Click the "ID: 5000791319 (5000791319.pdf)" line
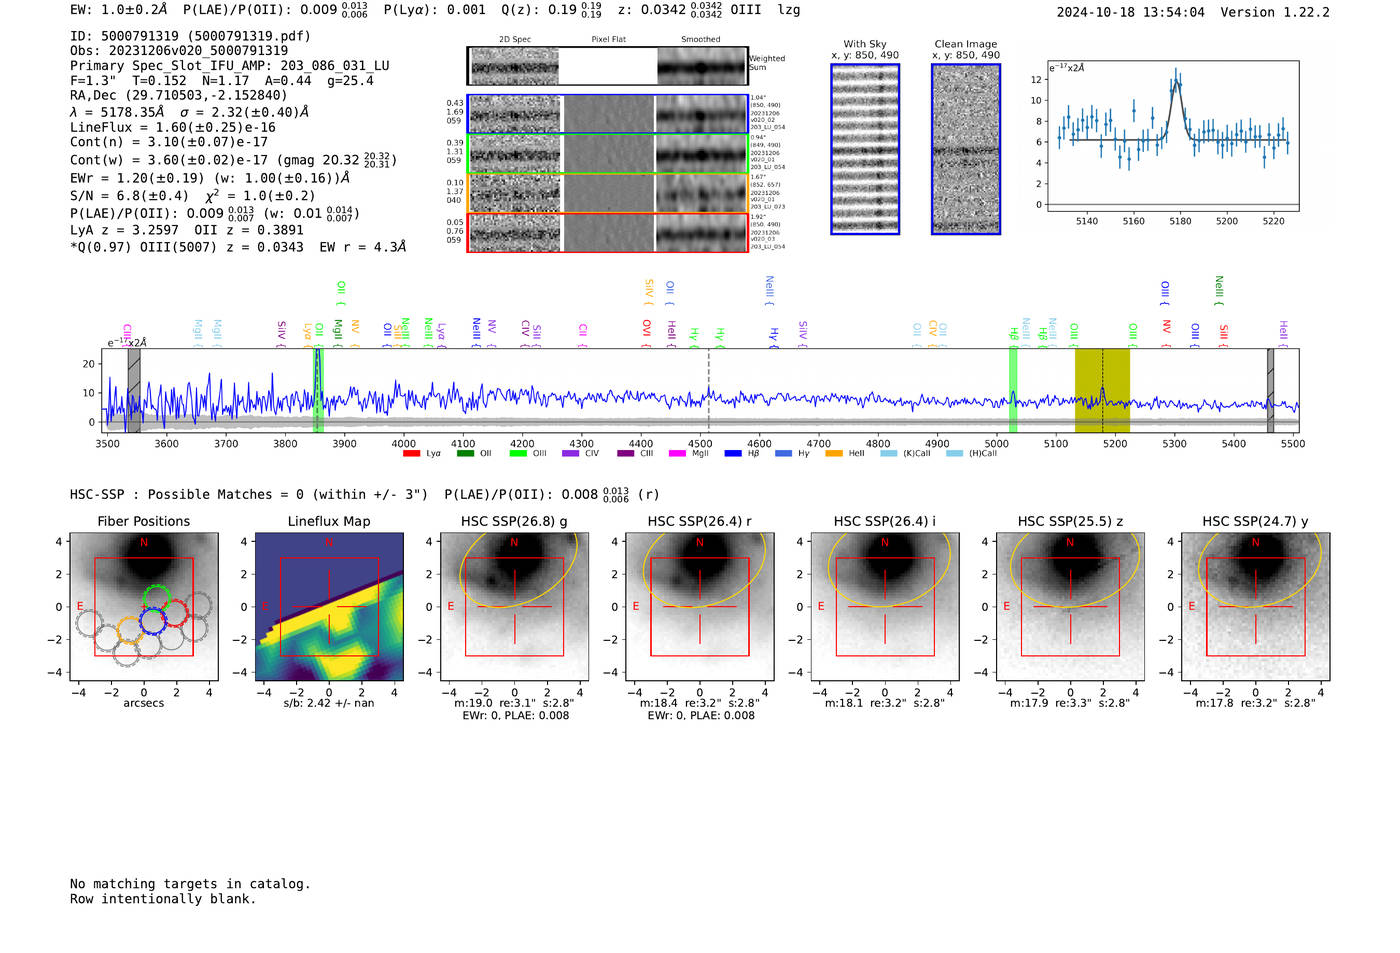 tap(190, 36)
